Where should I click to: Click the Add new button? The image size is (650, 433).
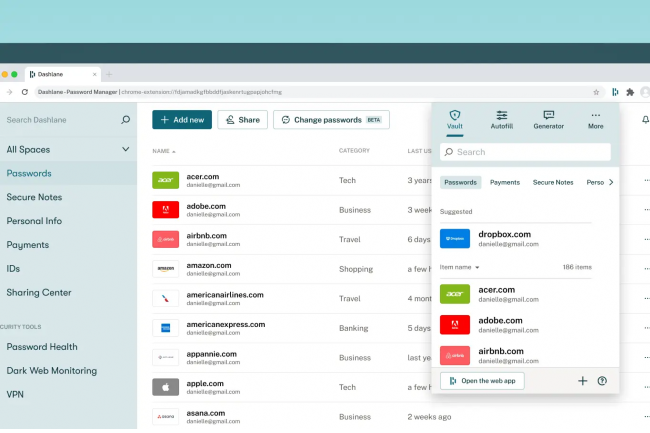182,120
